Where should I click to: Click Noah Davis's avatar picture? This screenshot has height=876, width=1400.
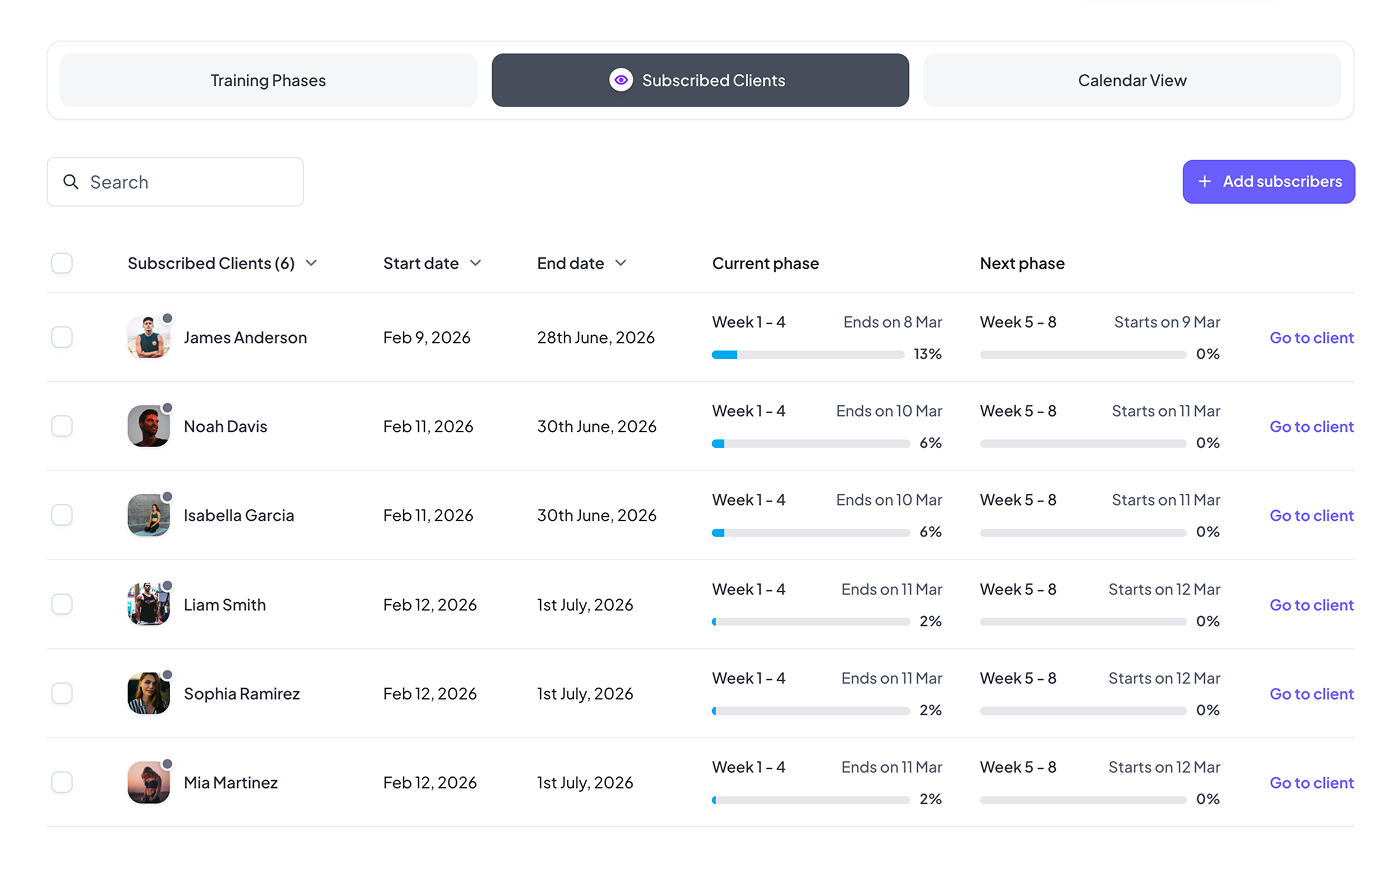(x=148, y=427)
